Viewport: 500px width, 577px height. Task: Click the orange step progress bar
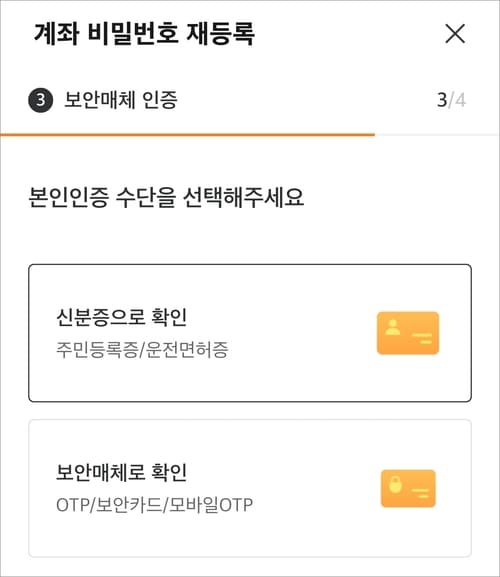pos(187,135)
